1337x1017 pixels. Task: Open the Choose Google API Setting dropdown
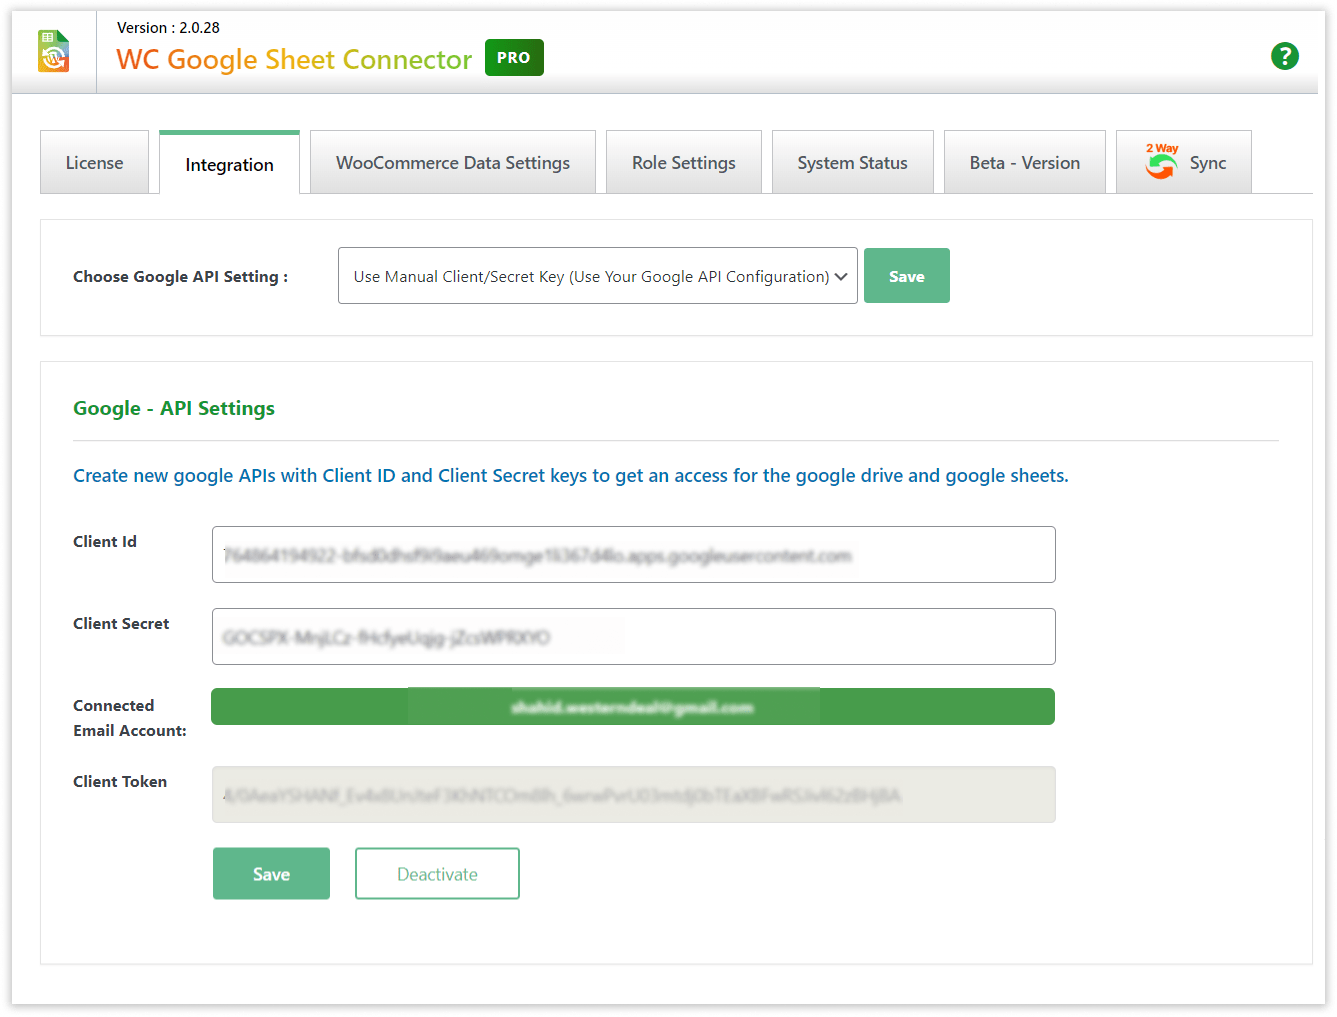point(597,276)
